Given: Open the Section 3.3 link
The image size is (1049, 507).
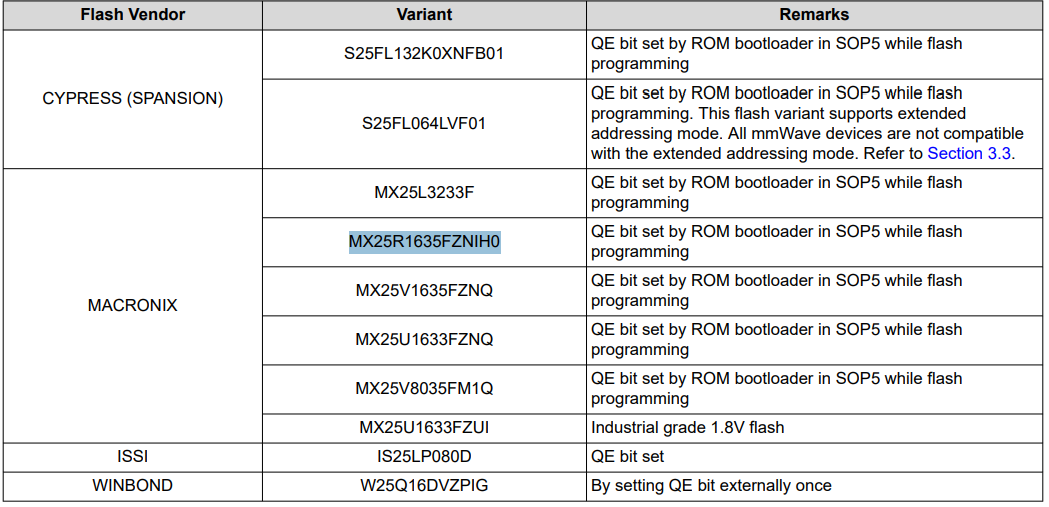Looking at the screenshot, I should point(969,153).
